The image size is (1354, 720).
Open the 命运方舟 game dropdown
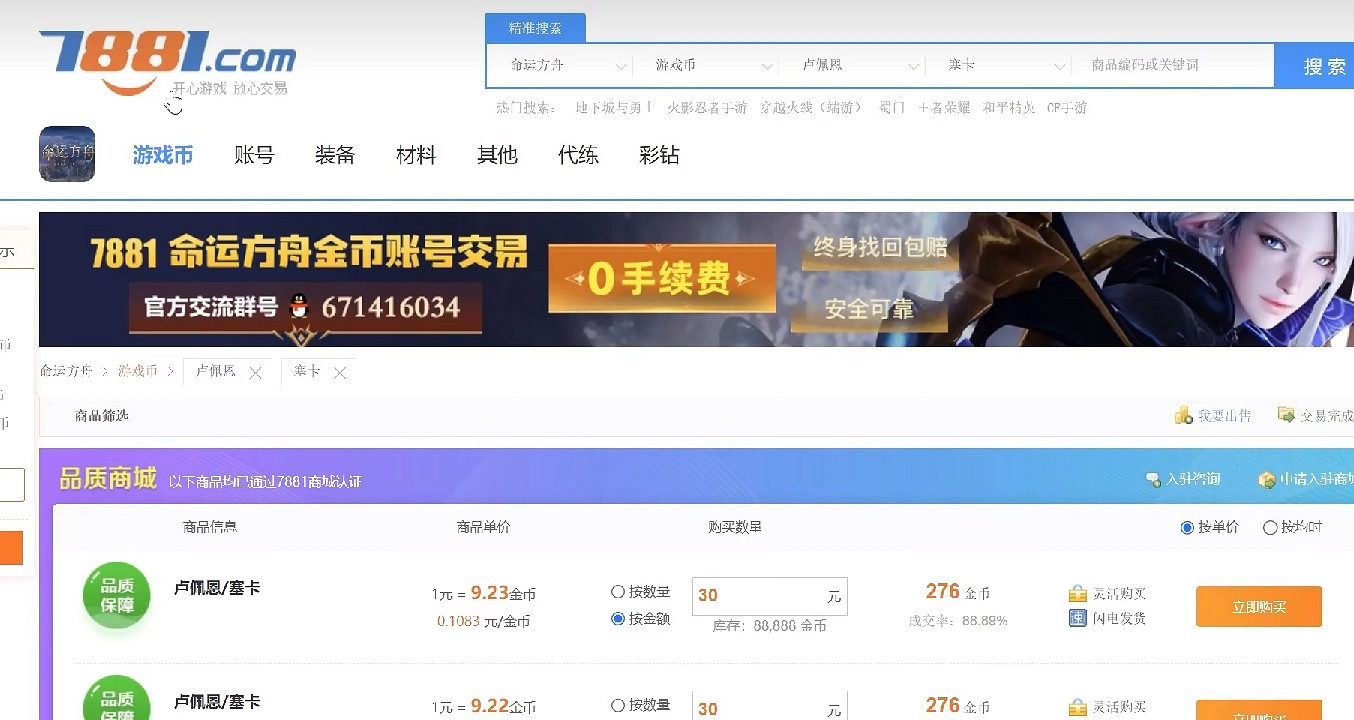(558, 64)
